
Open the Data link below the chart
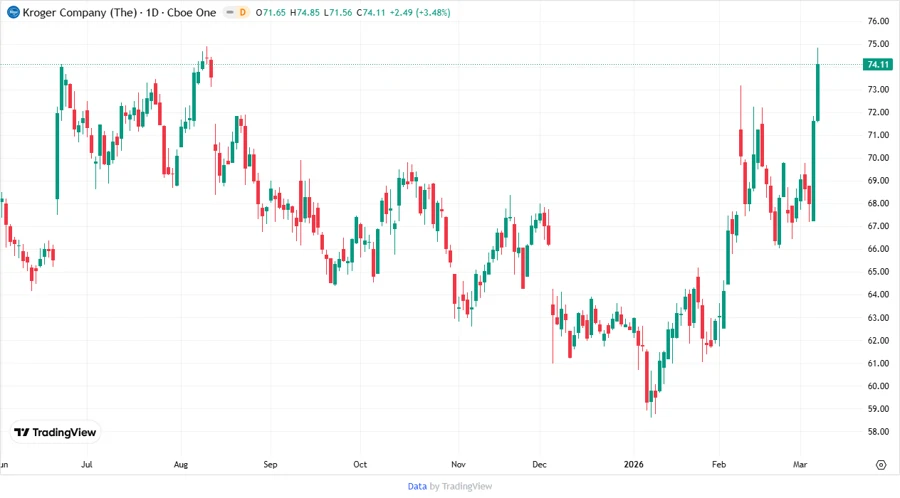coord(417,487)
